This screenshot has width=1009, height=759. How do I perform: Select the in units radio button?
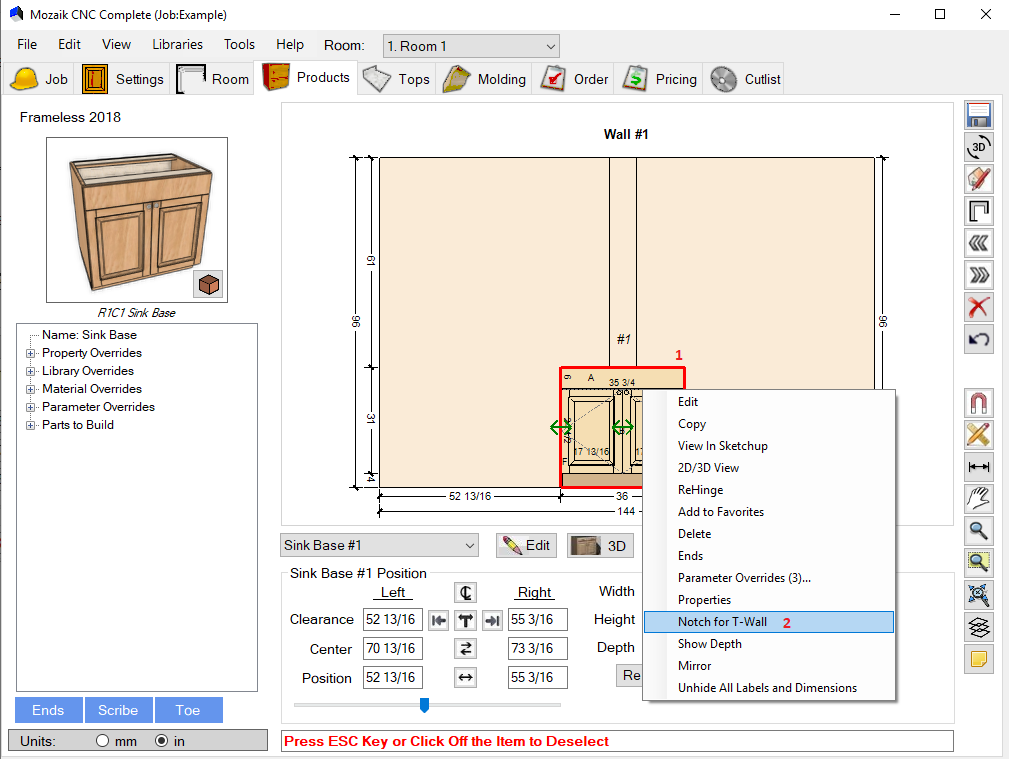coord(162,741)
